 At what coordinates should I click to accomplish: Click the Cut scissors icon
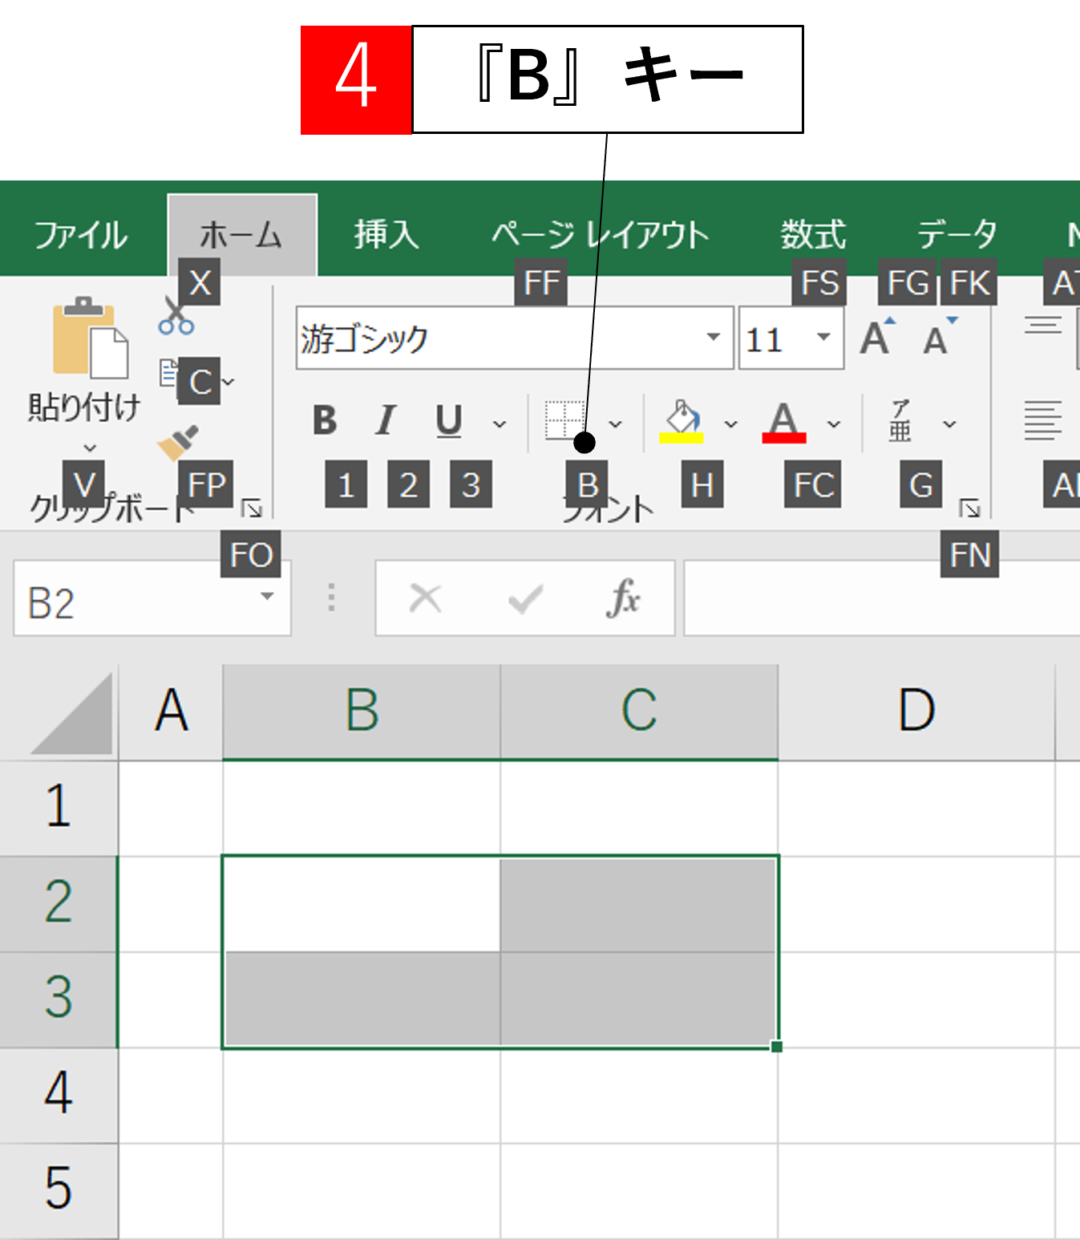pos(176,315)
